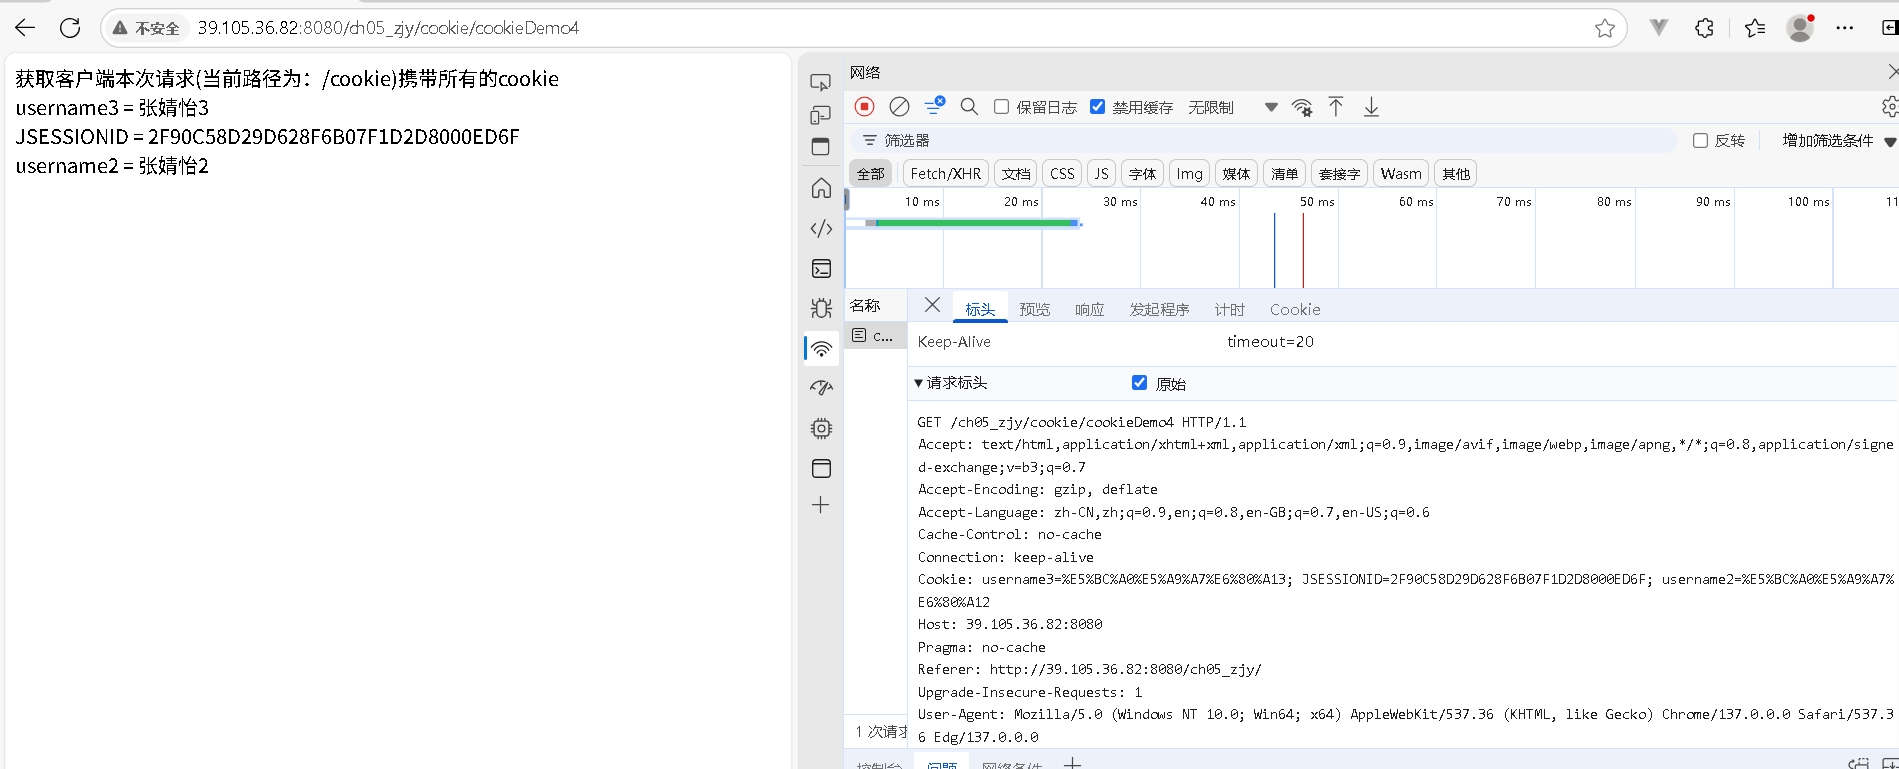Switch to the 响应 tab
This screenshot has height=769, width=1899.
pos(1089,310)
